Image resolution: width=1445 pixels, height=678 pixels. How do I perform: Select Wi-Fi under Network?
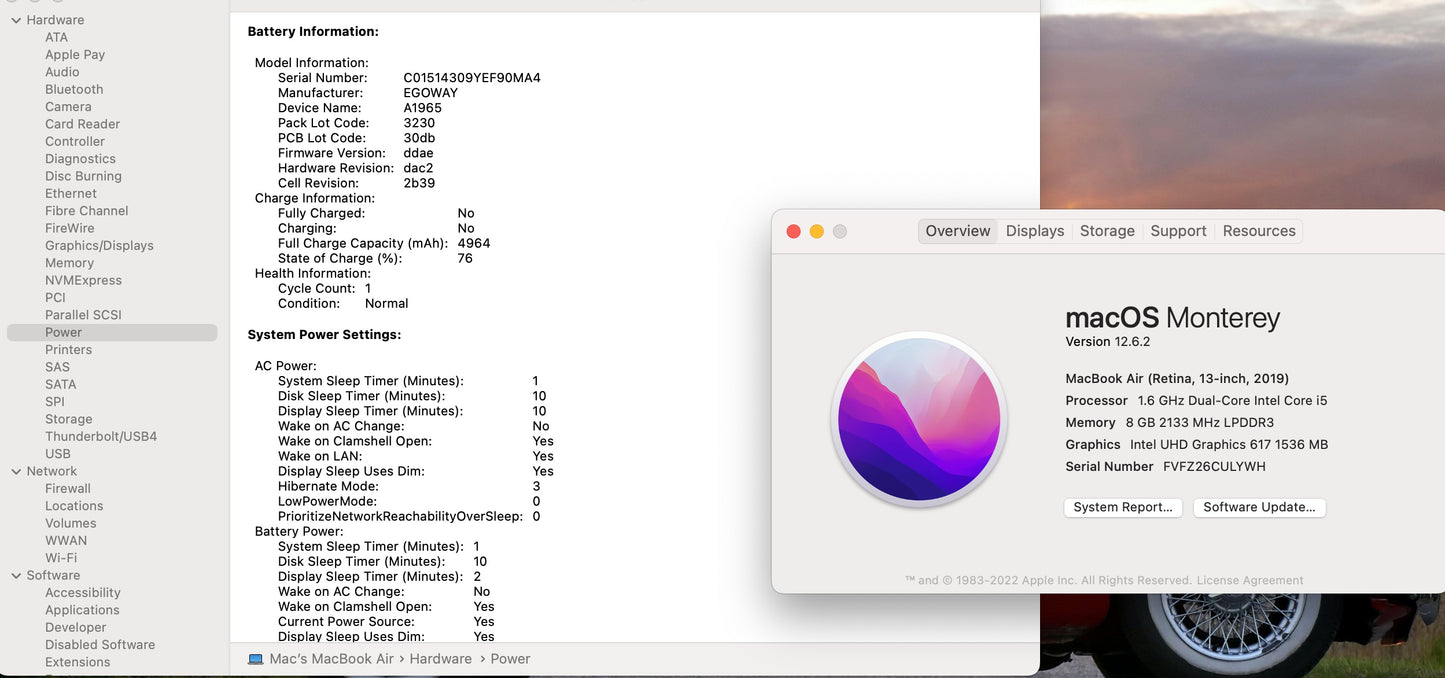[x=61, y=558]
